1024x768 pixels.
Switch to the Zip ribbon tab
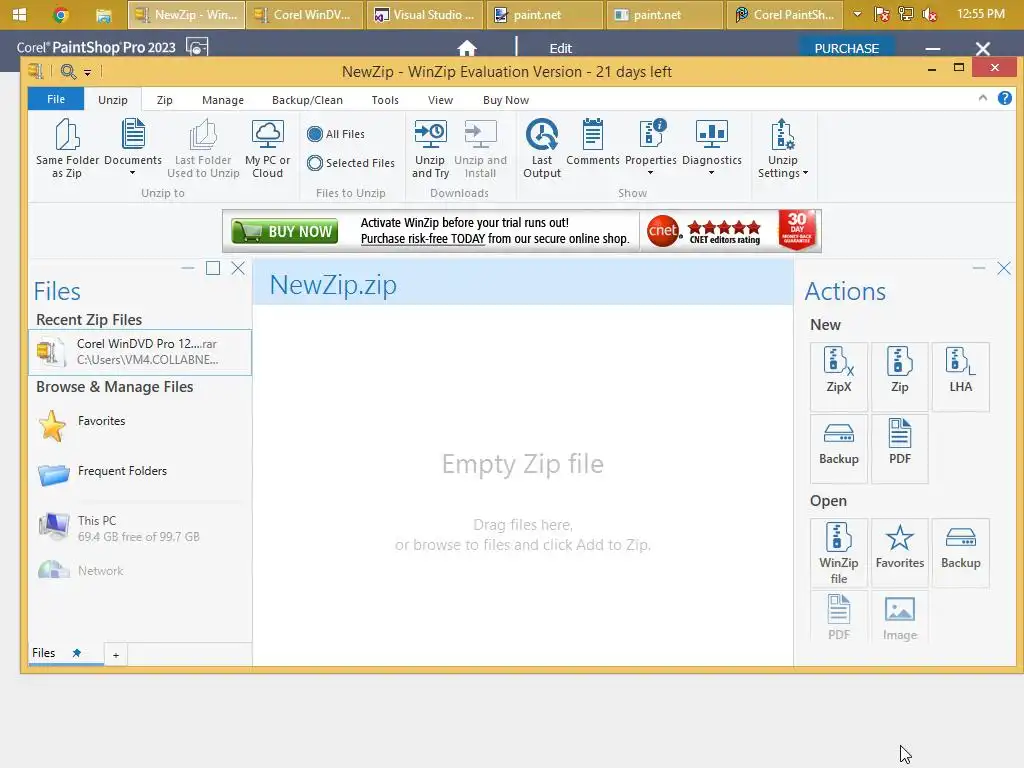(x=165, y=100)
